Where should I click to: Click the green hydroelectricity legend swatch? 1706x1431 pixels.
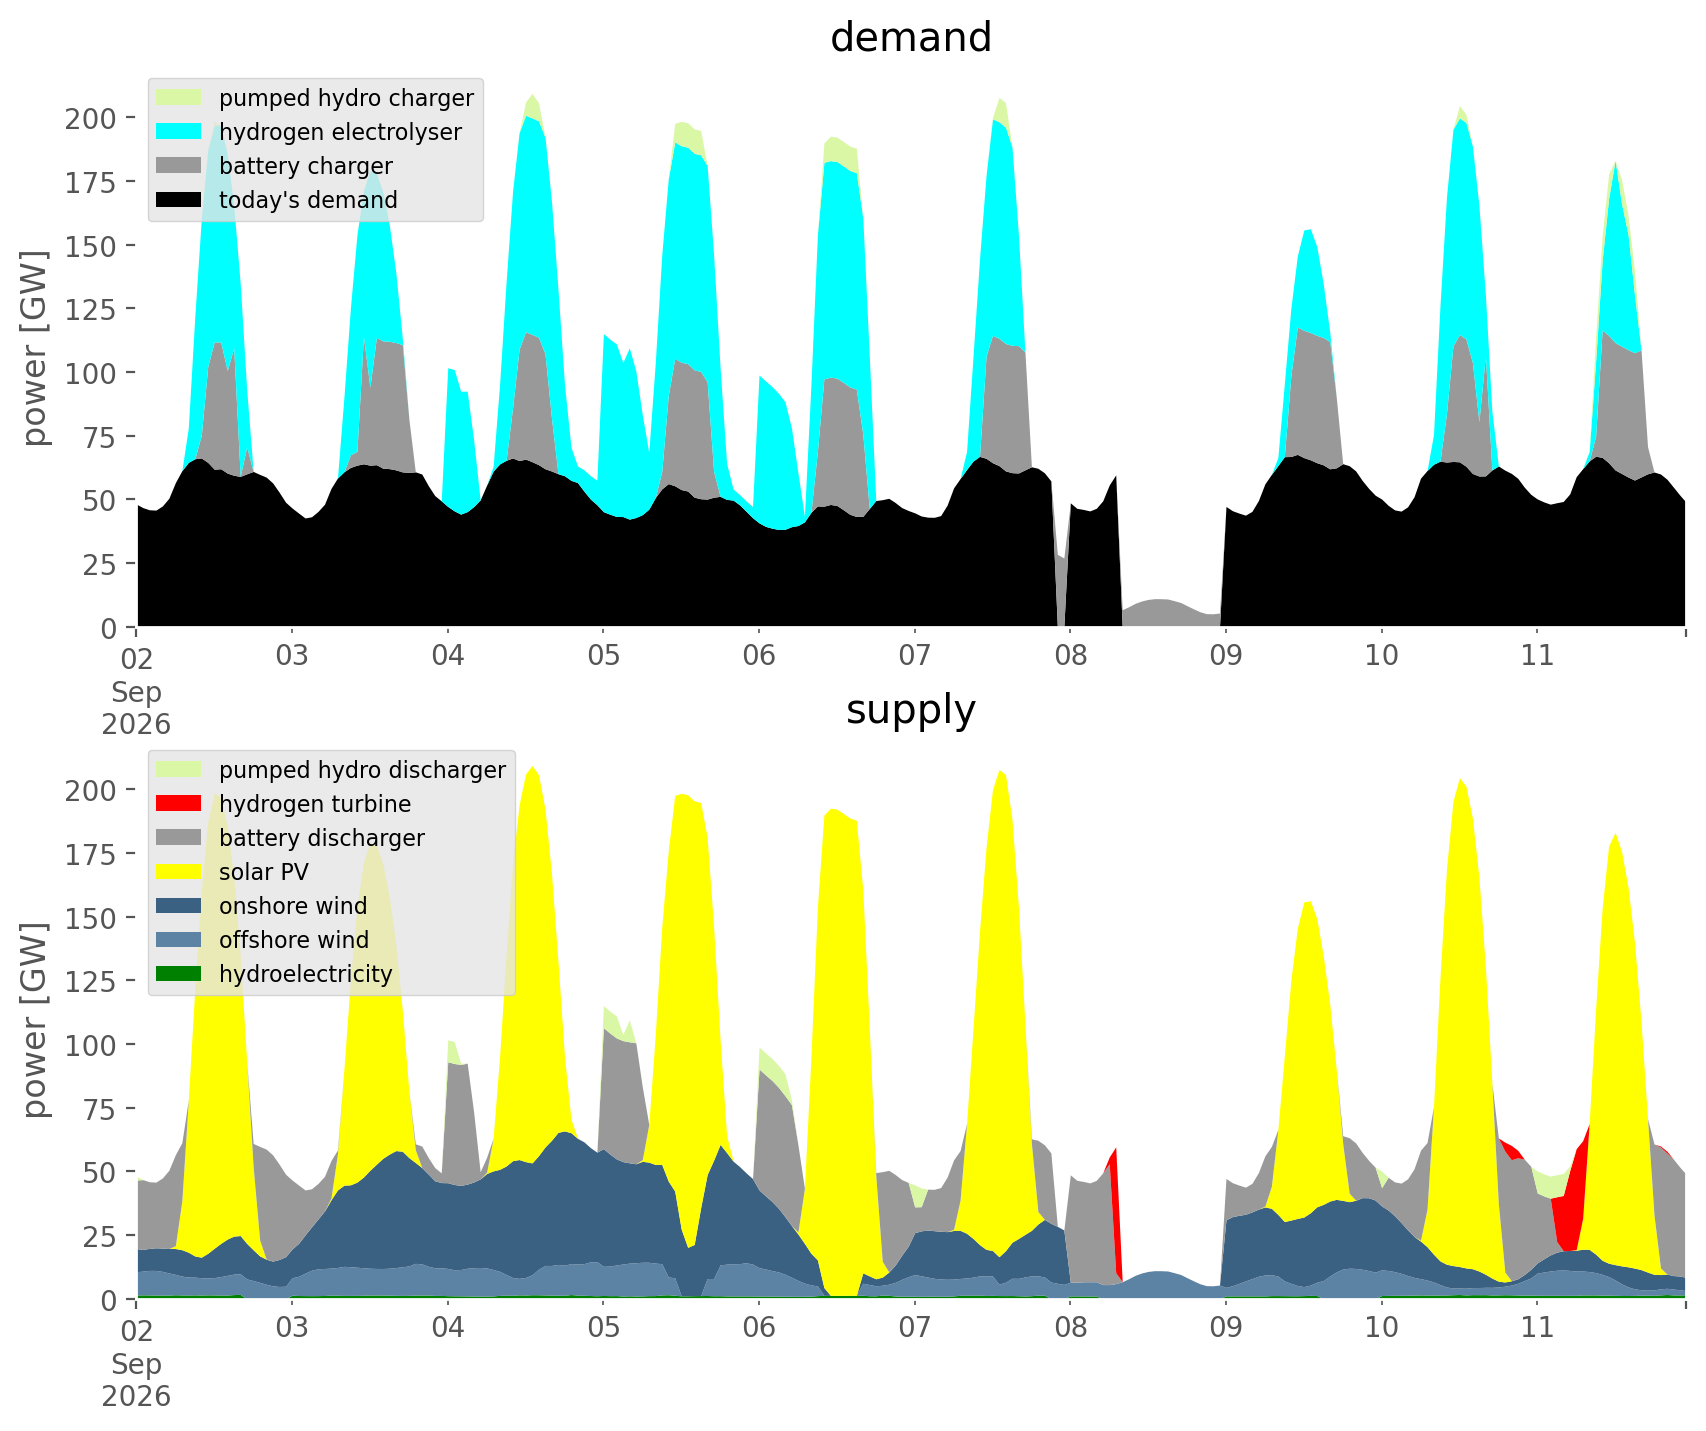[179, 974]
